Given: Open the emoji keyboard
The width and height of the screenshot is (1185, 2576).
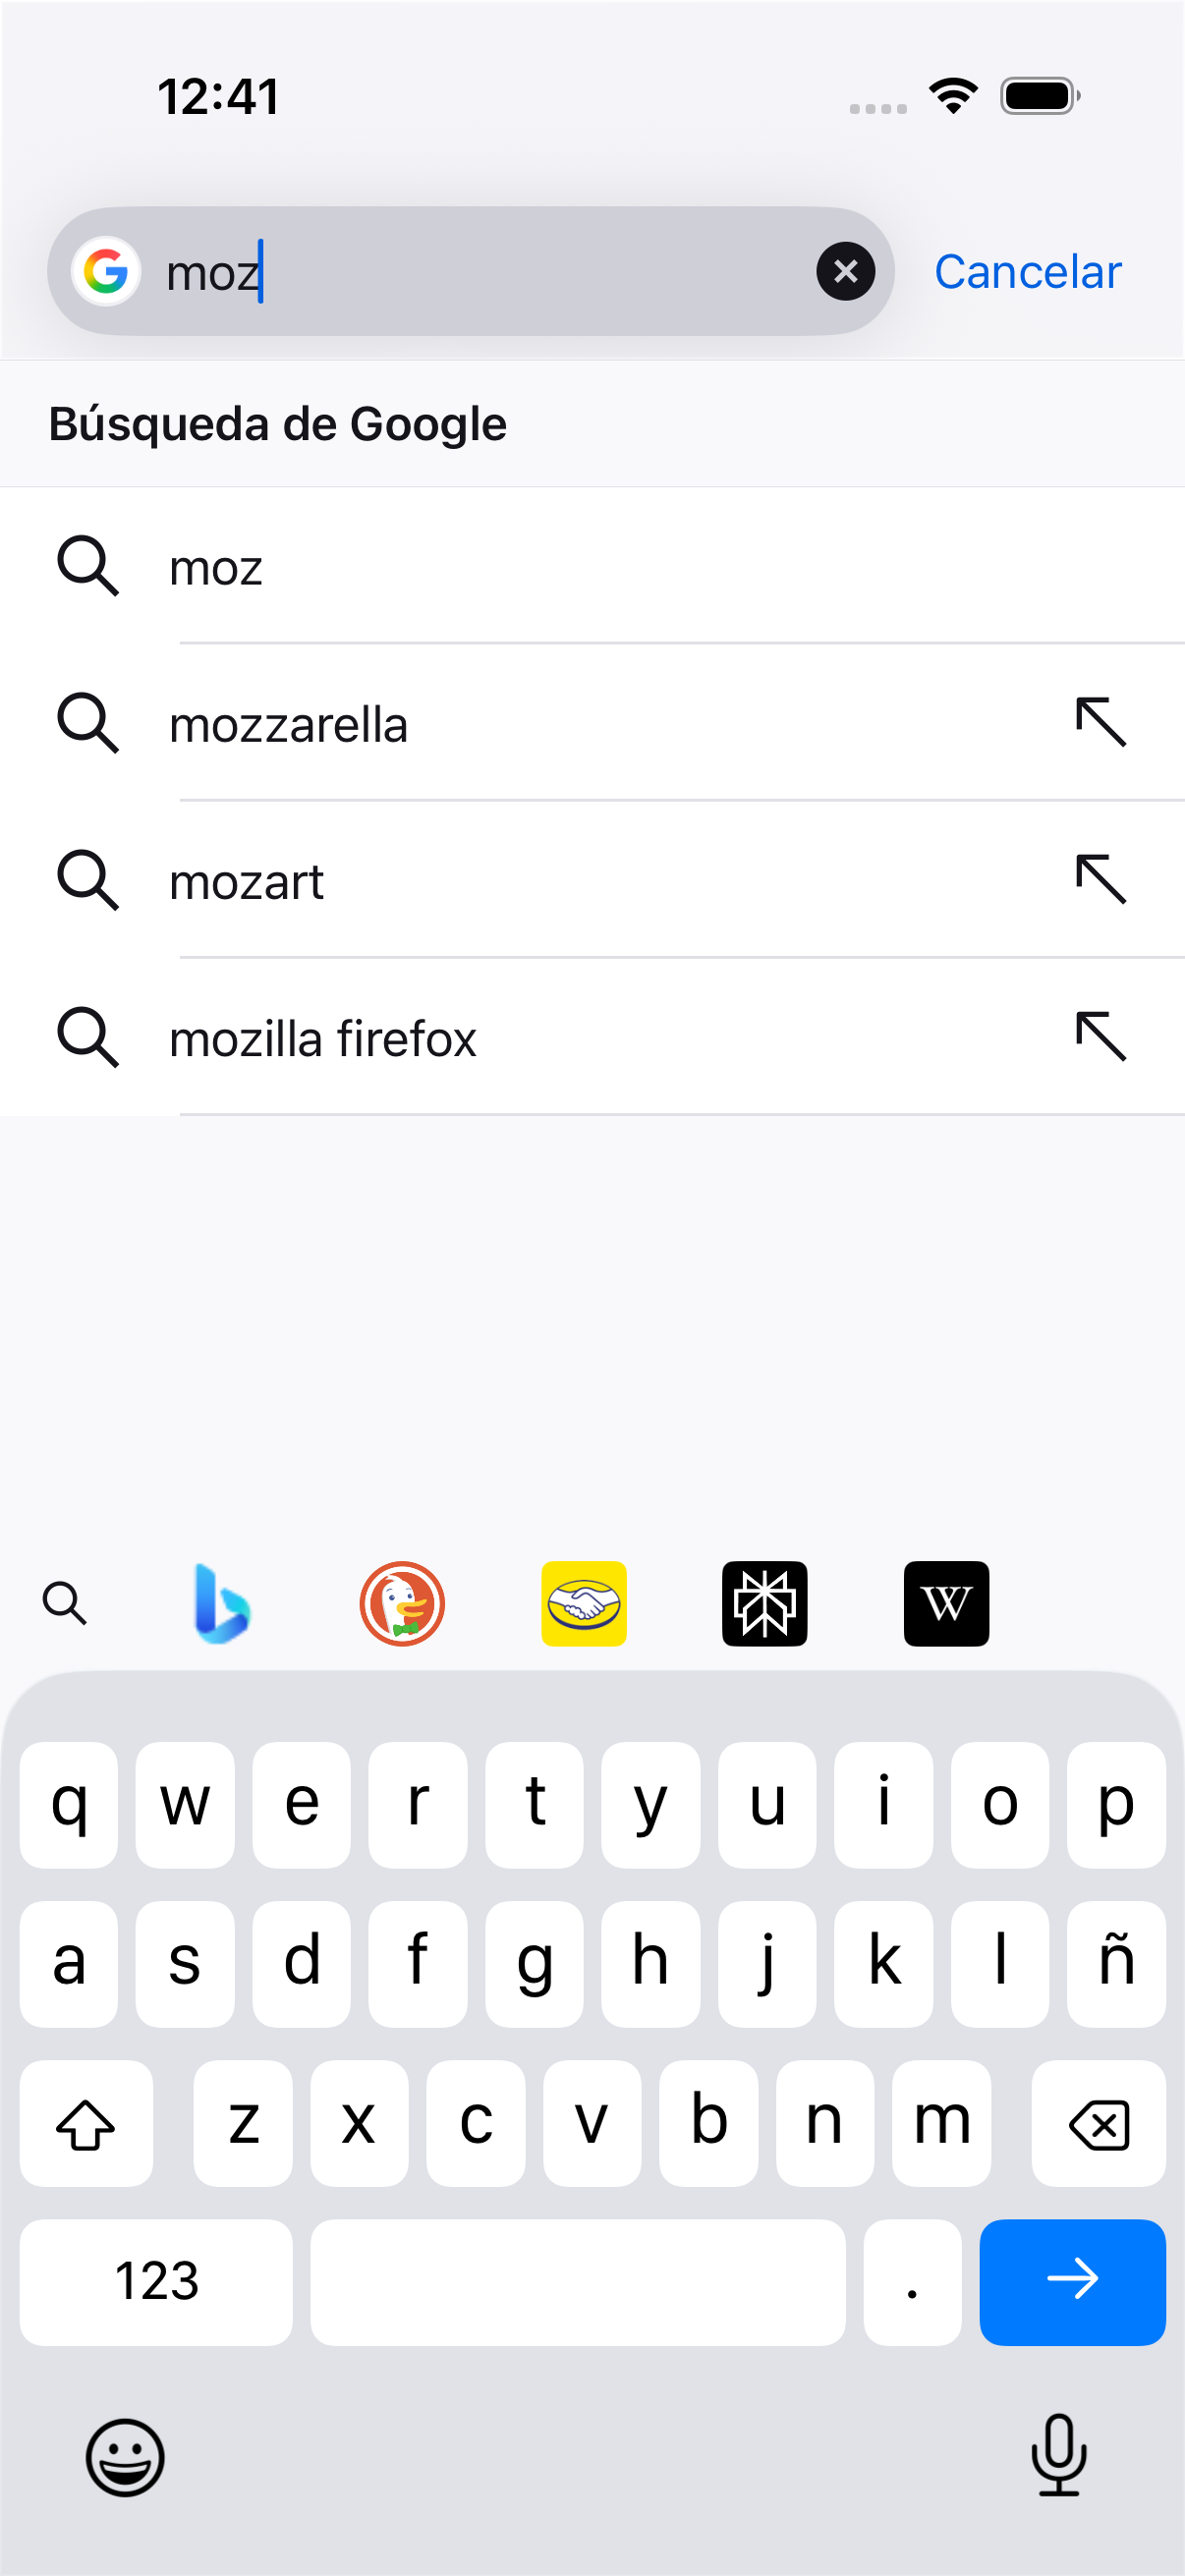Looking at the screenshot, I should [x=125, y=2457].
